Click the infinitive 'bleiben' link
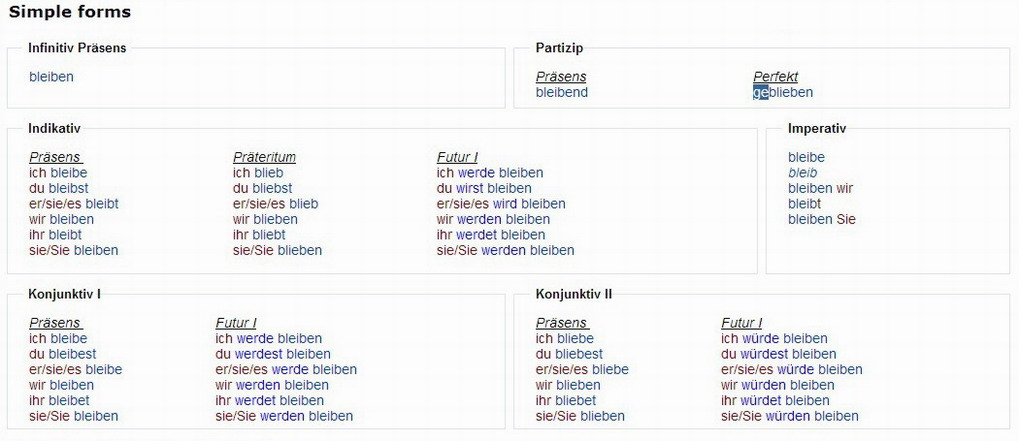 (x=51, y=77)
